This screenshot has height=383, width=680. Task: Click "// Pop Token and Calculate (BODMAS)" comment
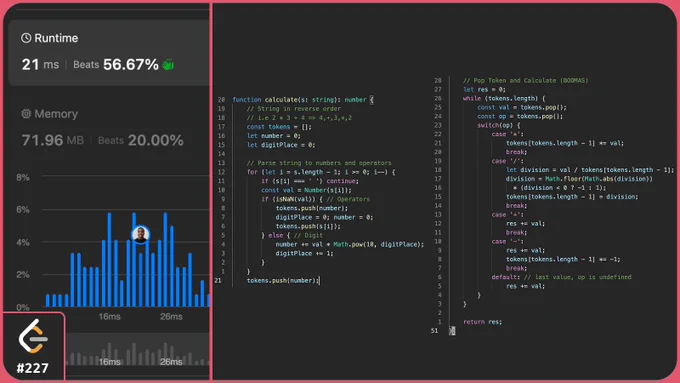click(x=525, y=80)
